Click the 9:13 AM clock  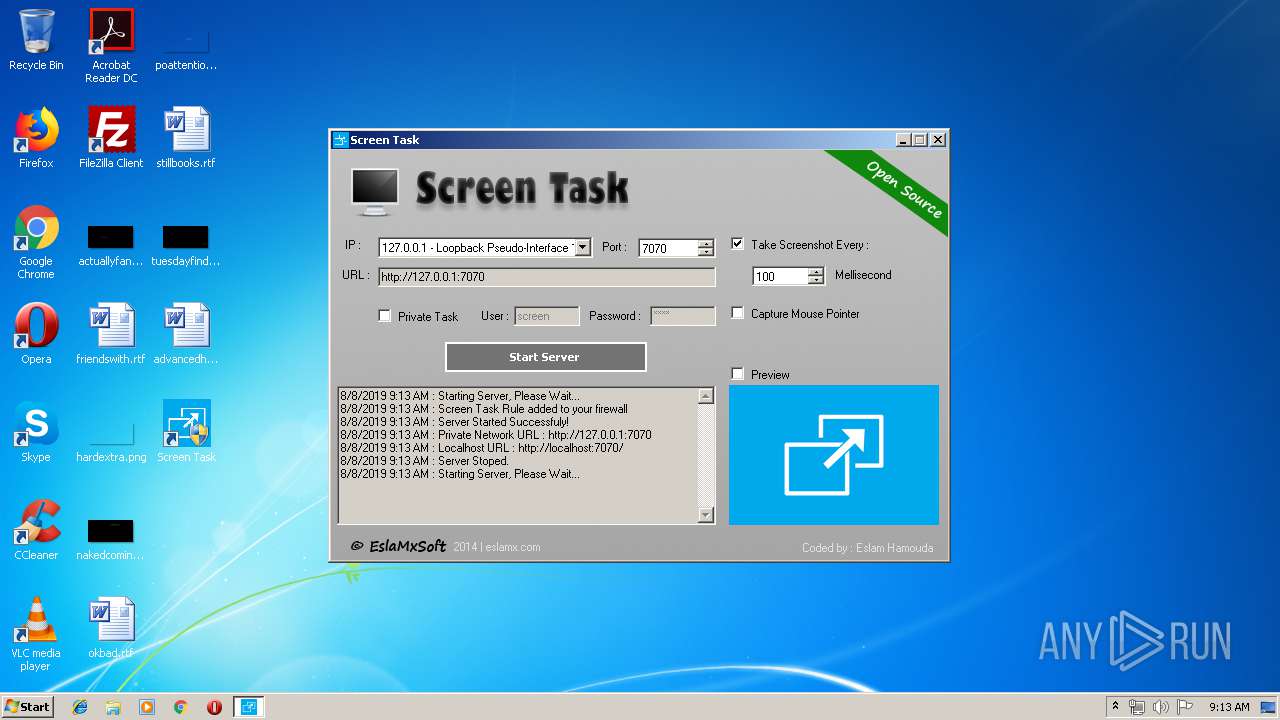pyautogui.click(x=1228, y=707)
